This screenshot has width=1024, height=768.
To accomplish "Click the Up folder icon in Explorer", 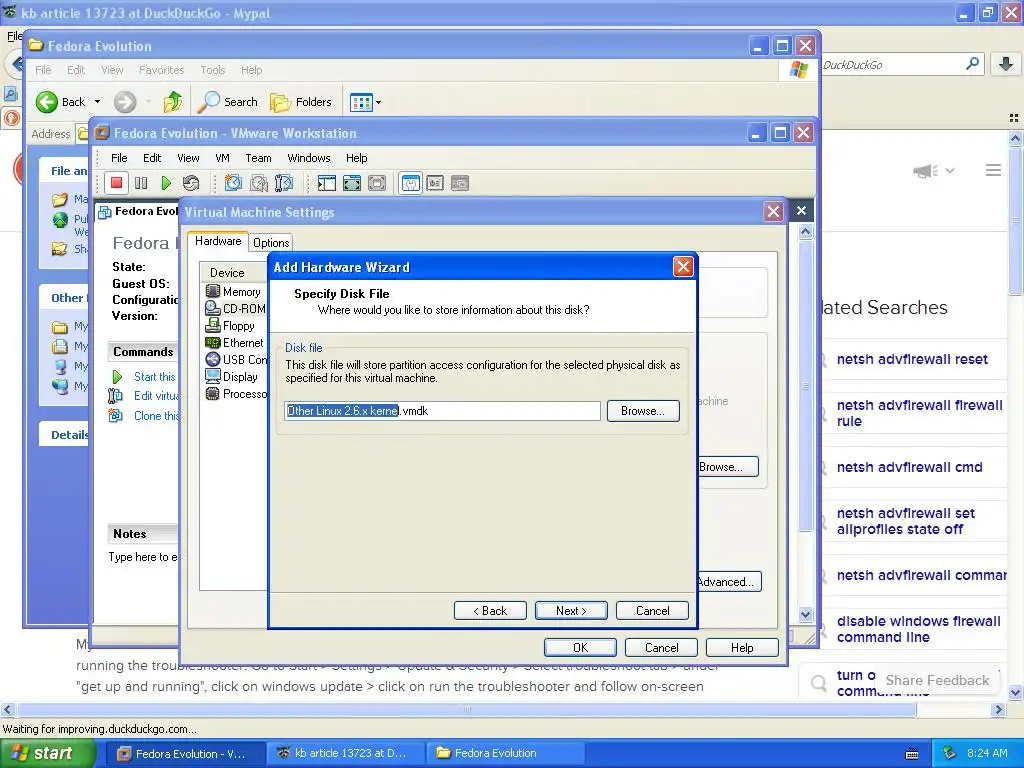I will (173, 102).
